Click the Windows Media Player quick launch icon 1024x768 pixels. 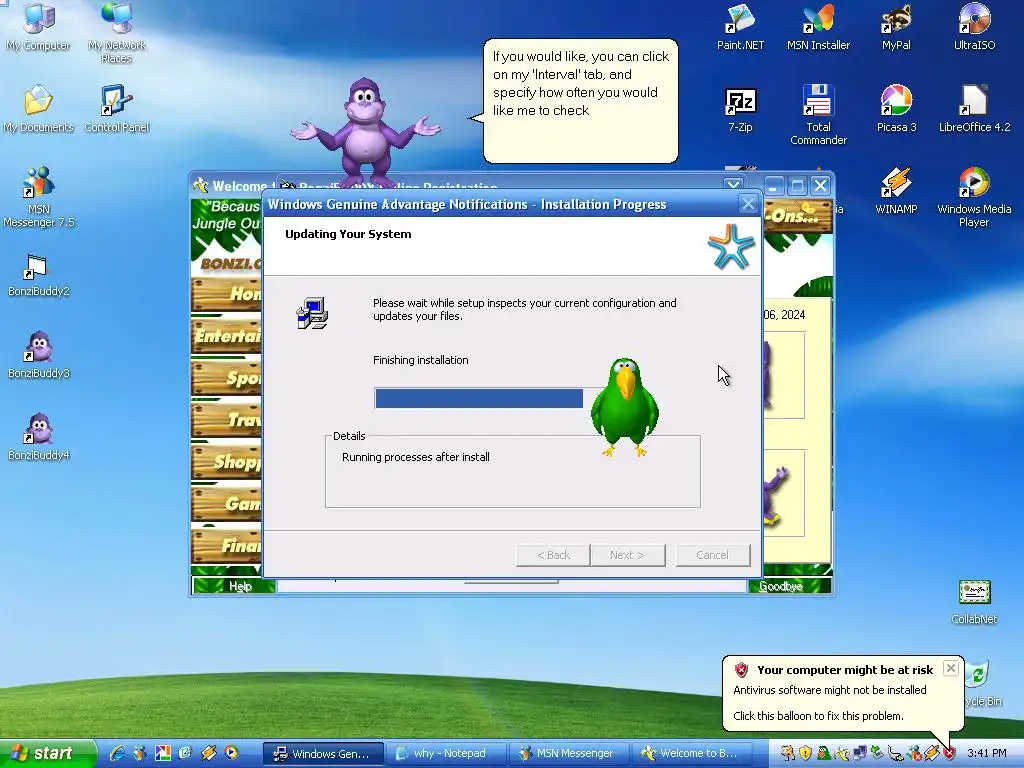tap(231, 753)
